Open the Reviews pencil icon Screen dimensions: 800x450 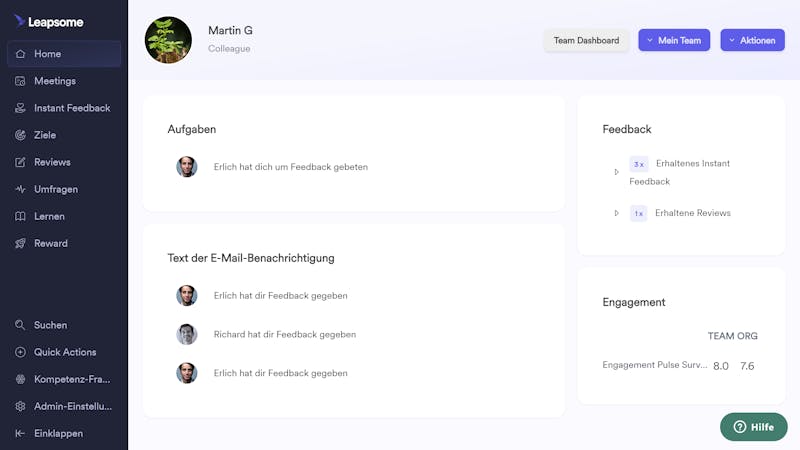point(20,162)
